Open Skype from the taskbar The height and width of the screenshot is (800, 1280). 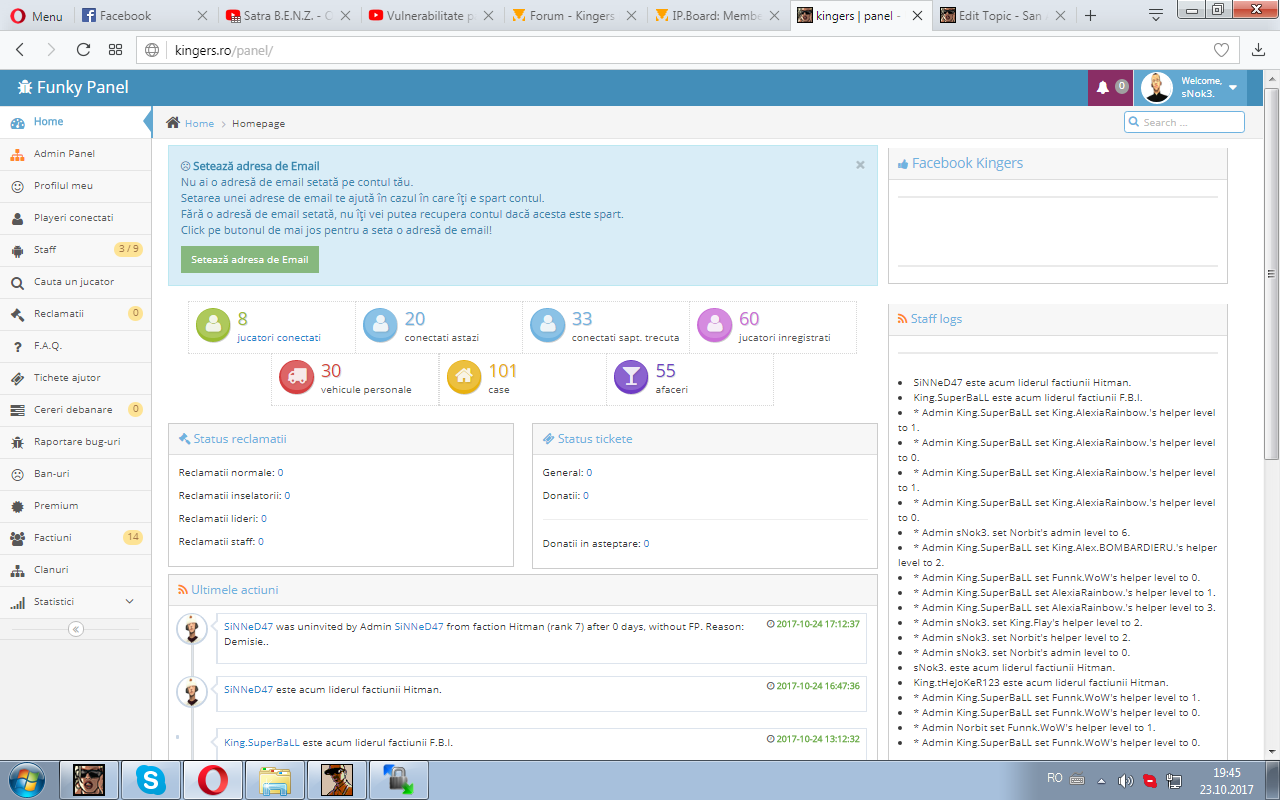point(151,779)
